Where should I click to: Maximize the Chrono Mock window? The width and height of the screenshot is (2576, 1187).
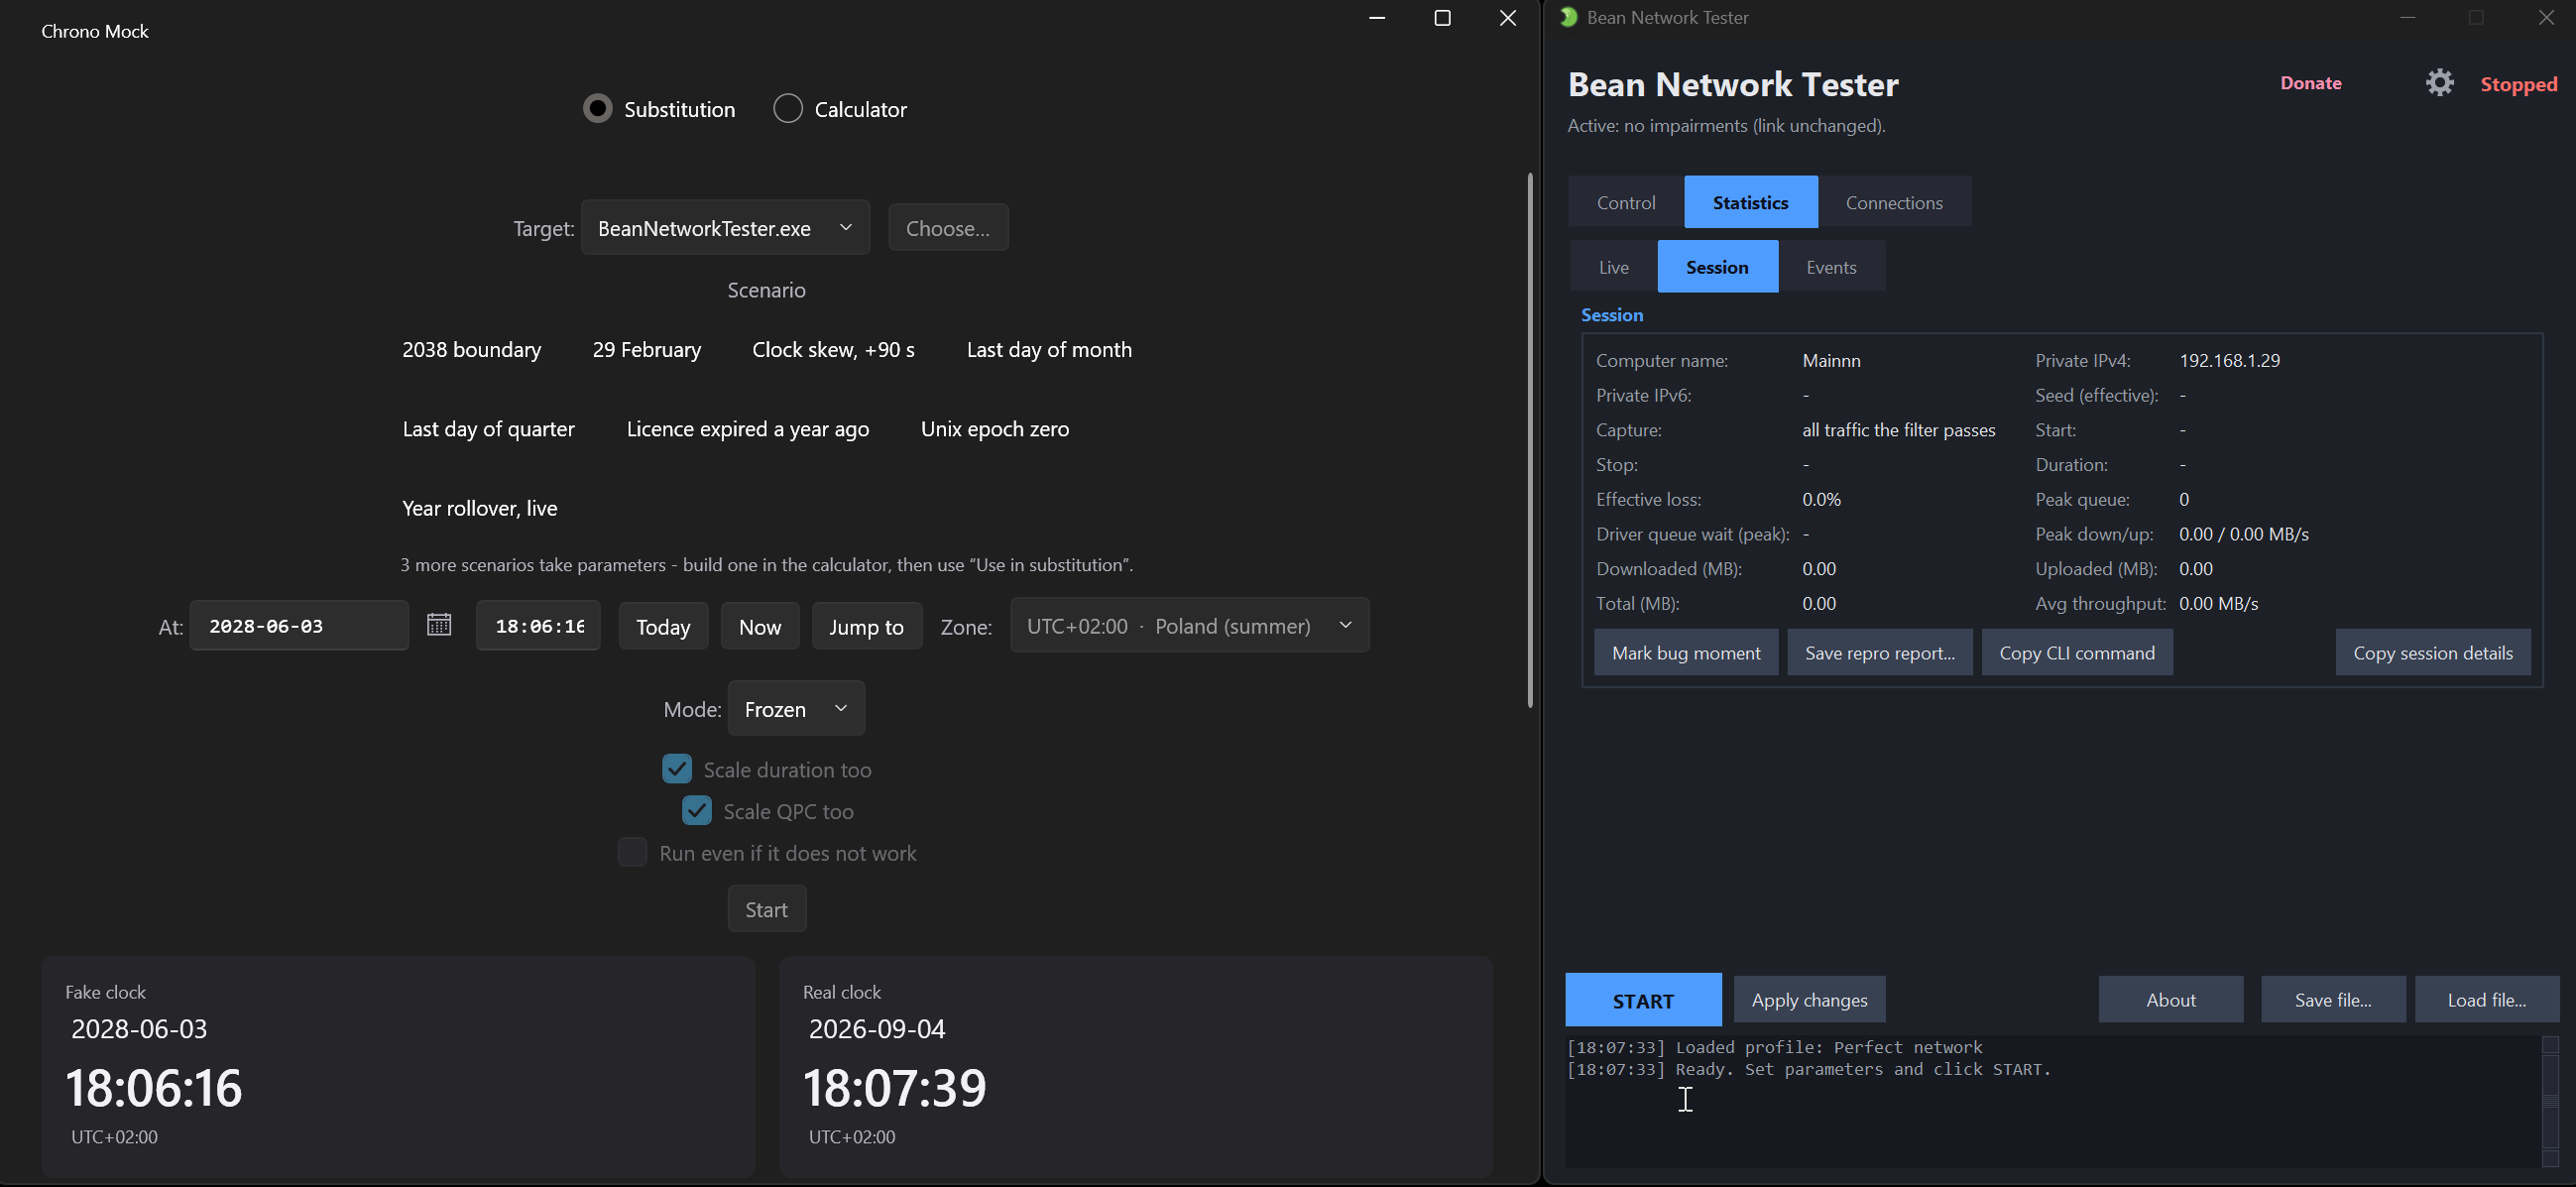tap(1442, 18)
